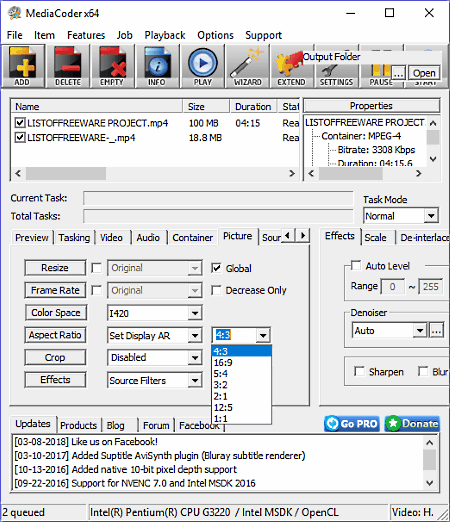The height and width of the screenshot is (522, 450).
Task: Click the Range minimum value field
Action: 393,287
